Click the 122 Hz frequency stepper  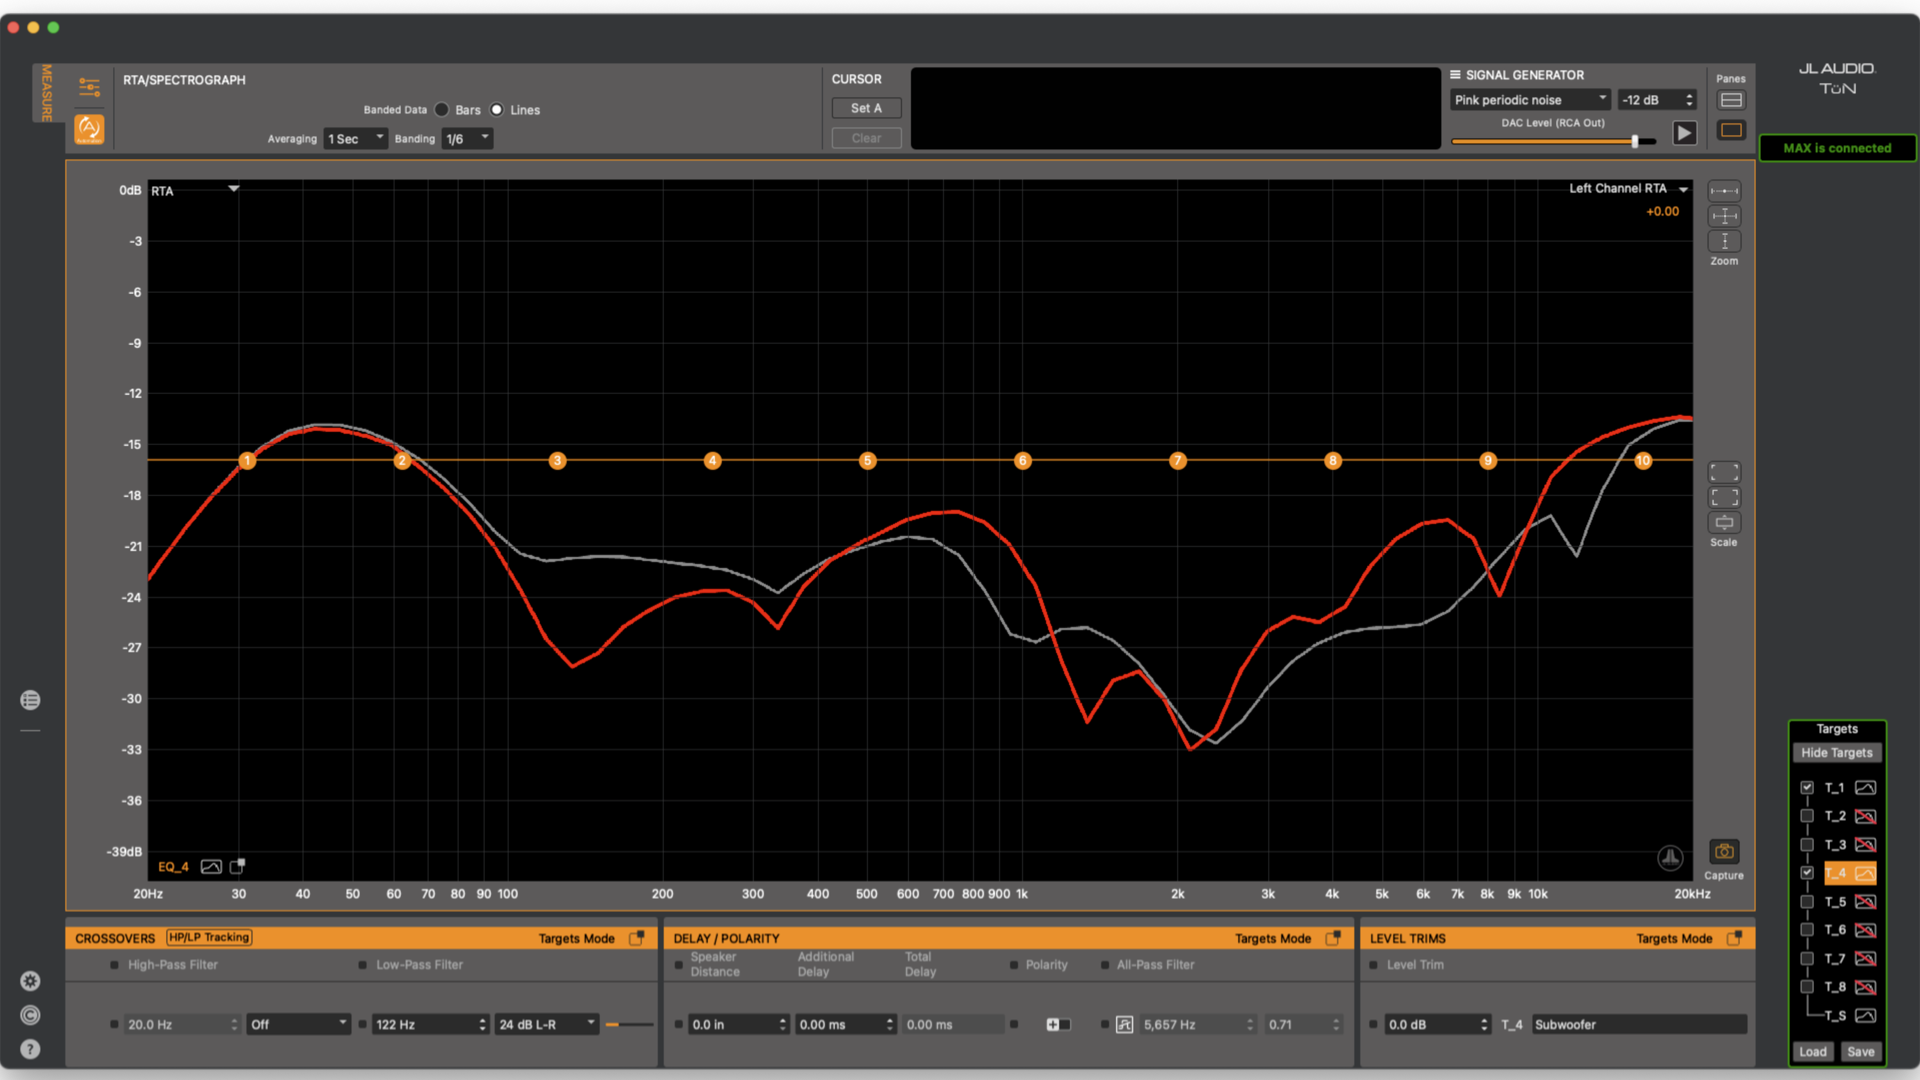coord(482,1025)
